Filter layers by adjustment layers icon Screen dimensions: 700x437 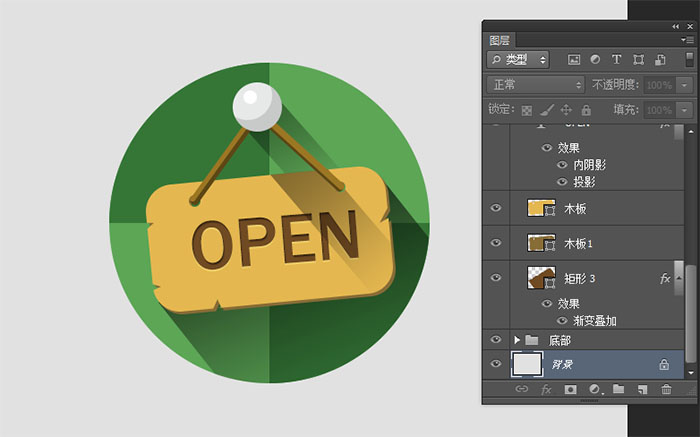(x=595, y=59)
